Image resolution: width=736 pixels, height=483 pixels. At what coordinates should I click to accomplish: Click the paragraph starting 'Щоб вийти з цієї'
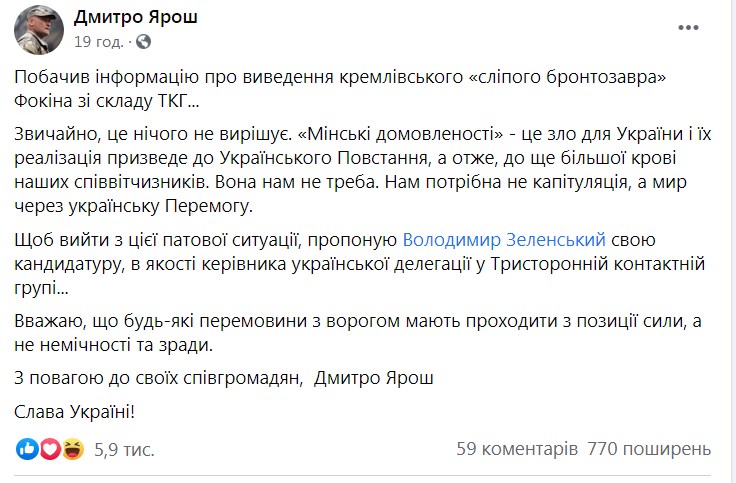click(360, 264)
